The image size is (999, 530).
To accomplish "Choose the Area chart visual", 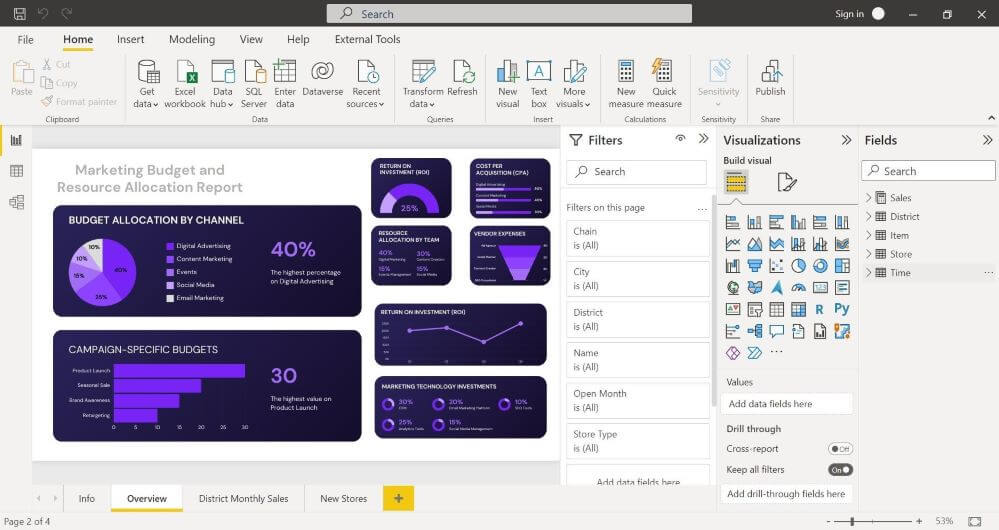I will tap(754, 244).
